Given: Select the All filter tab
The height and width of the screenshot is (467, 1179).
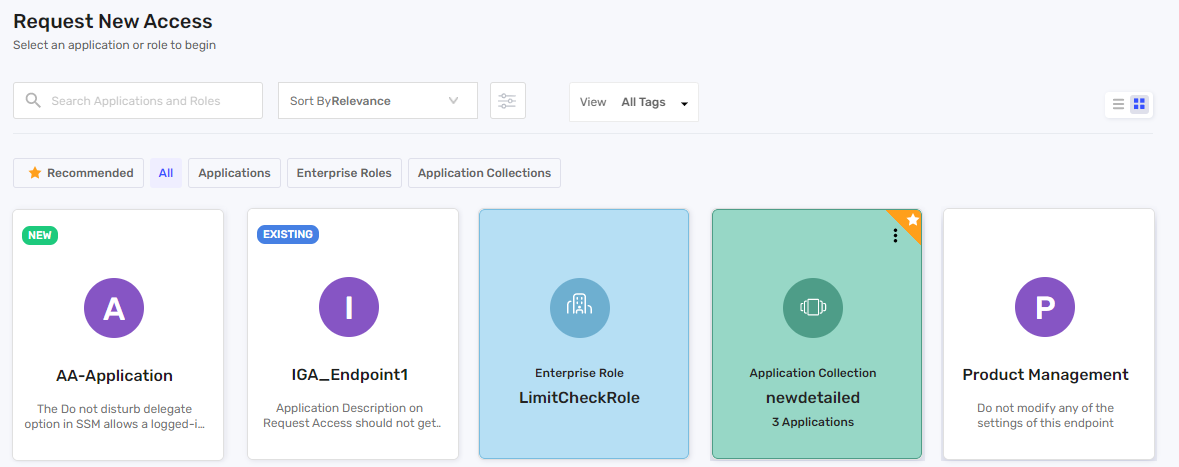Looking at the screenshot, I should pos(165,173).
